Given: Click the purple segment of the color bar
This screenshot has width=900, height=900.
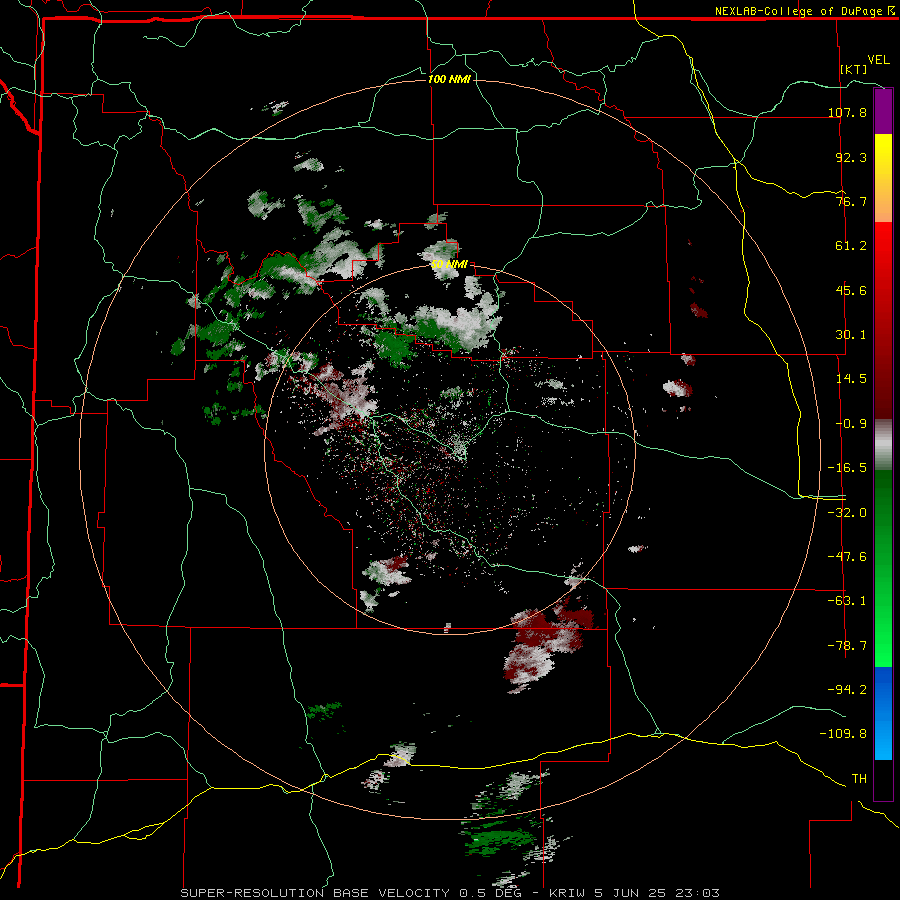Looking at the screenshot, I should (x=883, y=111).
